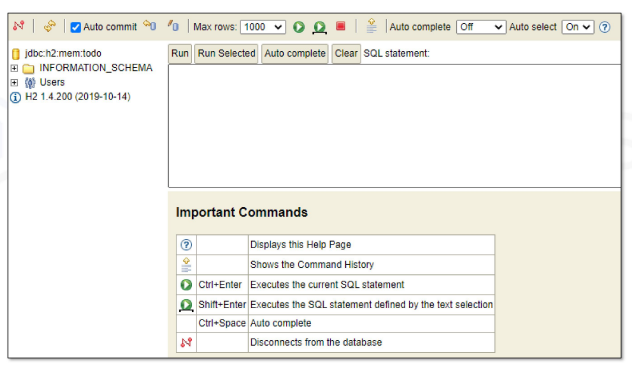Click the run-selected icon in help table
Image resolution: width=632 pixels, height=367 pixels.
[186, 305]
